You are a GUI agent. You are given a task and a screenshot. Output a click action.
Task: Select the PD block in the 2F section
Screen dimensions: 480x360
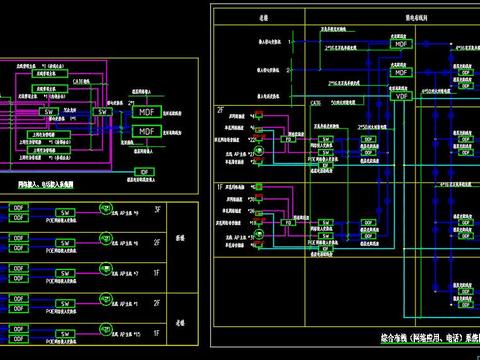[x=288, y=139]
